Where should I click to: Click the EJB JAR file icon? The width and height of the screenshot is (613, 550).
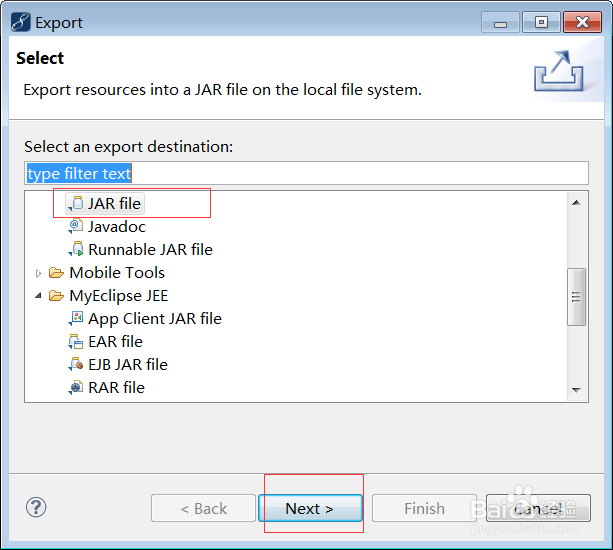tap(76, 365)
